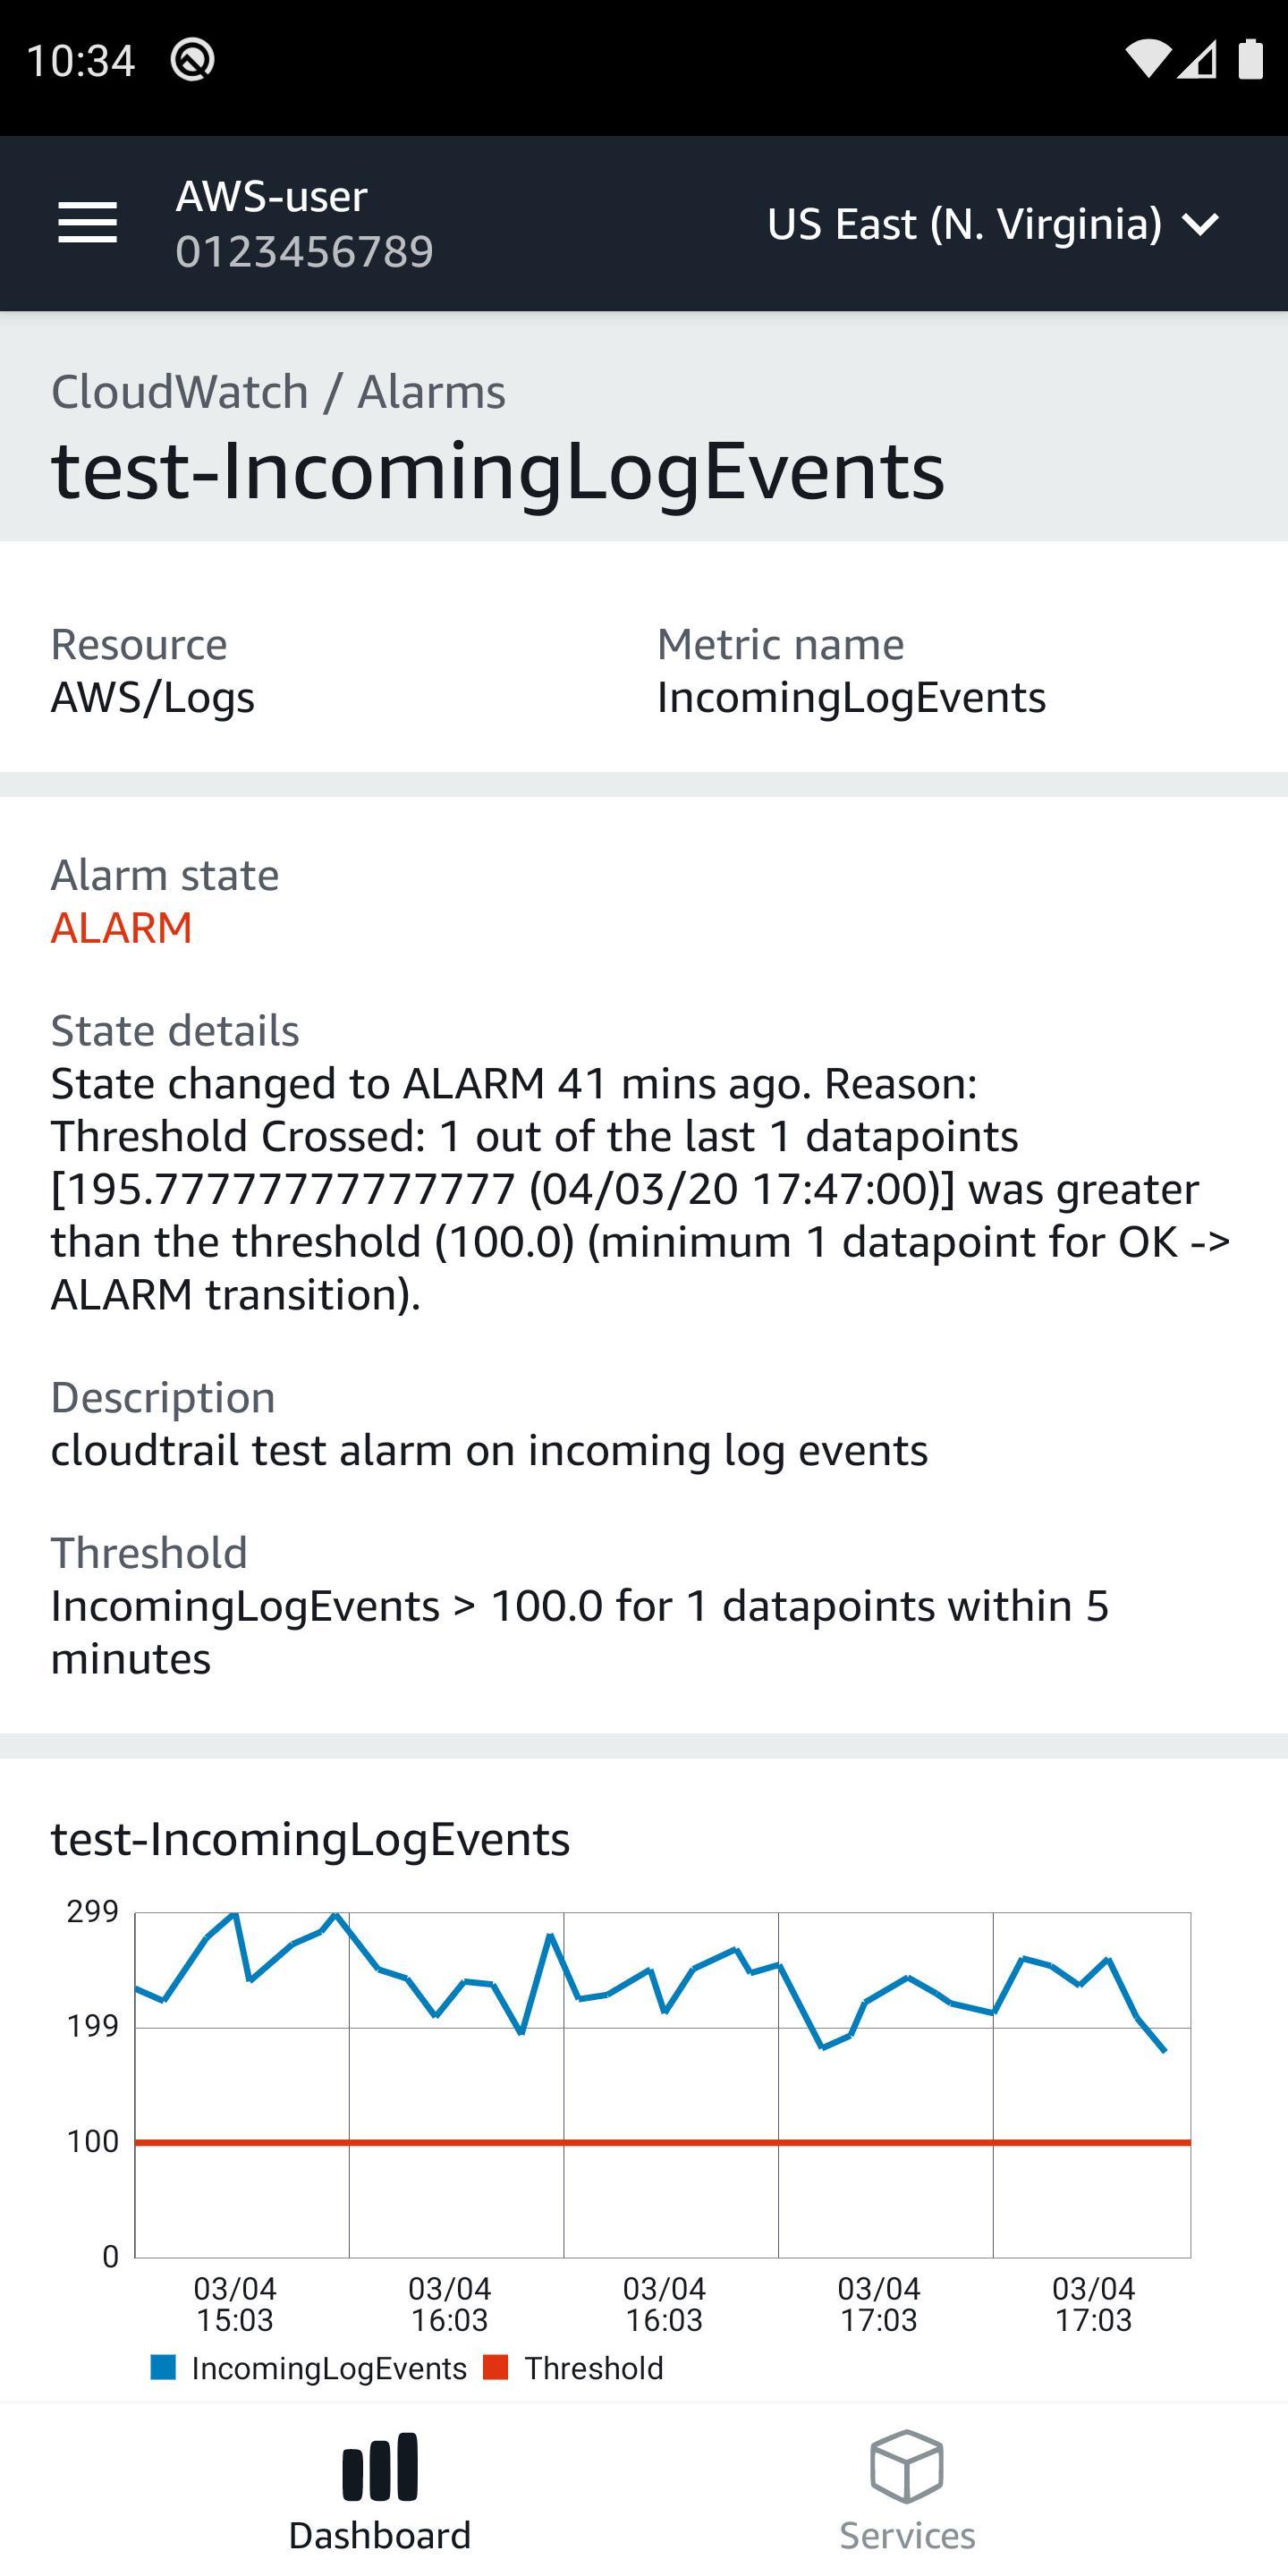The width and height of the screenshot is (1288, 2576).
Task: Open the hamburger navigation menu
Action: pyautogui.click(x=88, y=222)
